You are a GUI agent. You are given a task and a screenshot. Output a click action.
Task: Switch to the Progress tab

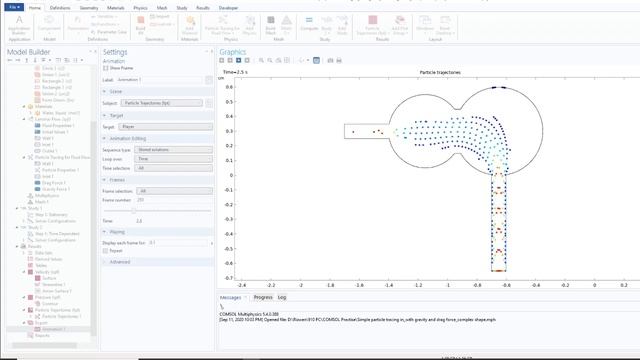263,298
